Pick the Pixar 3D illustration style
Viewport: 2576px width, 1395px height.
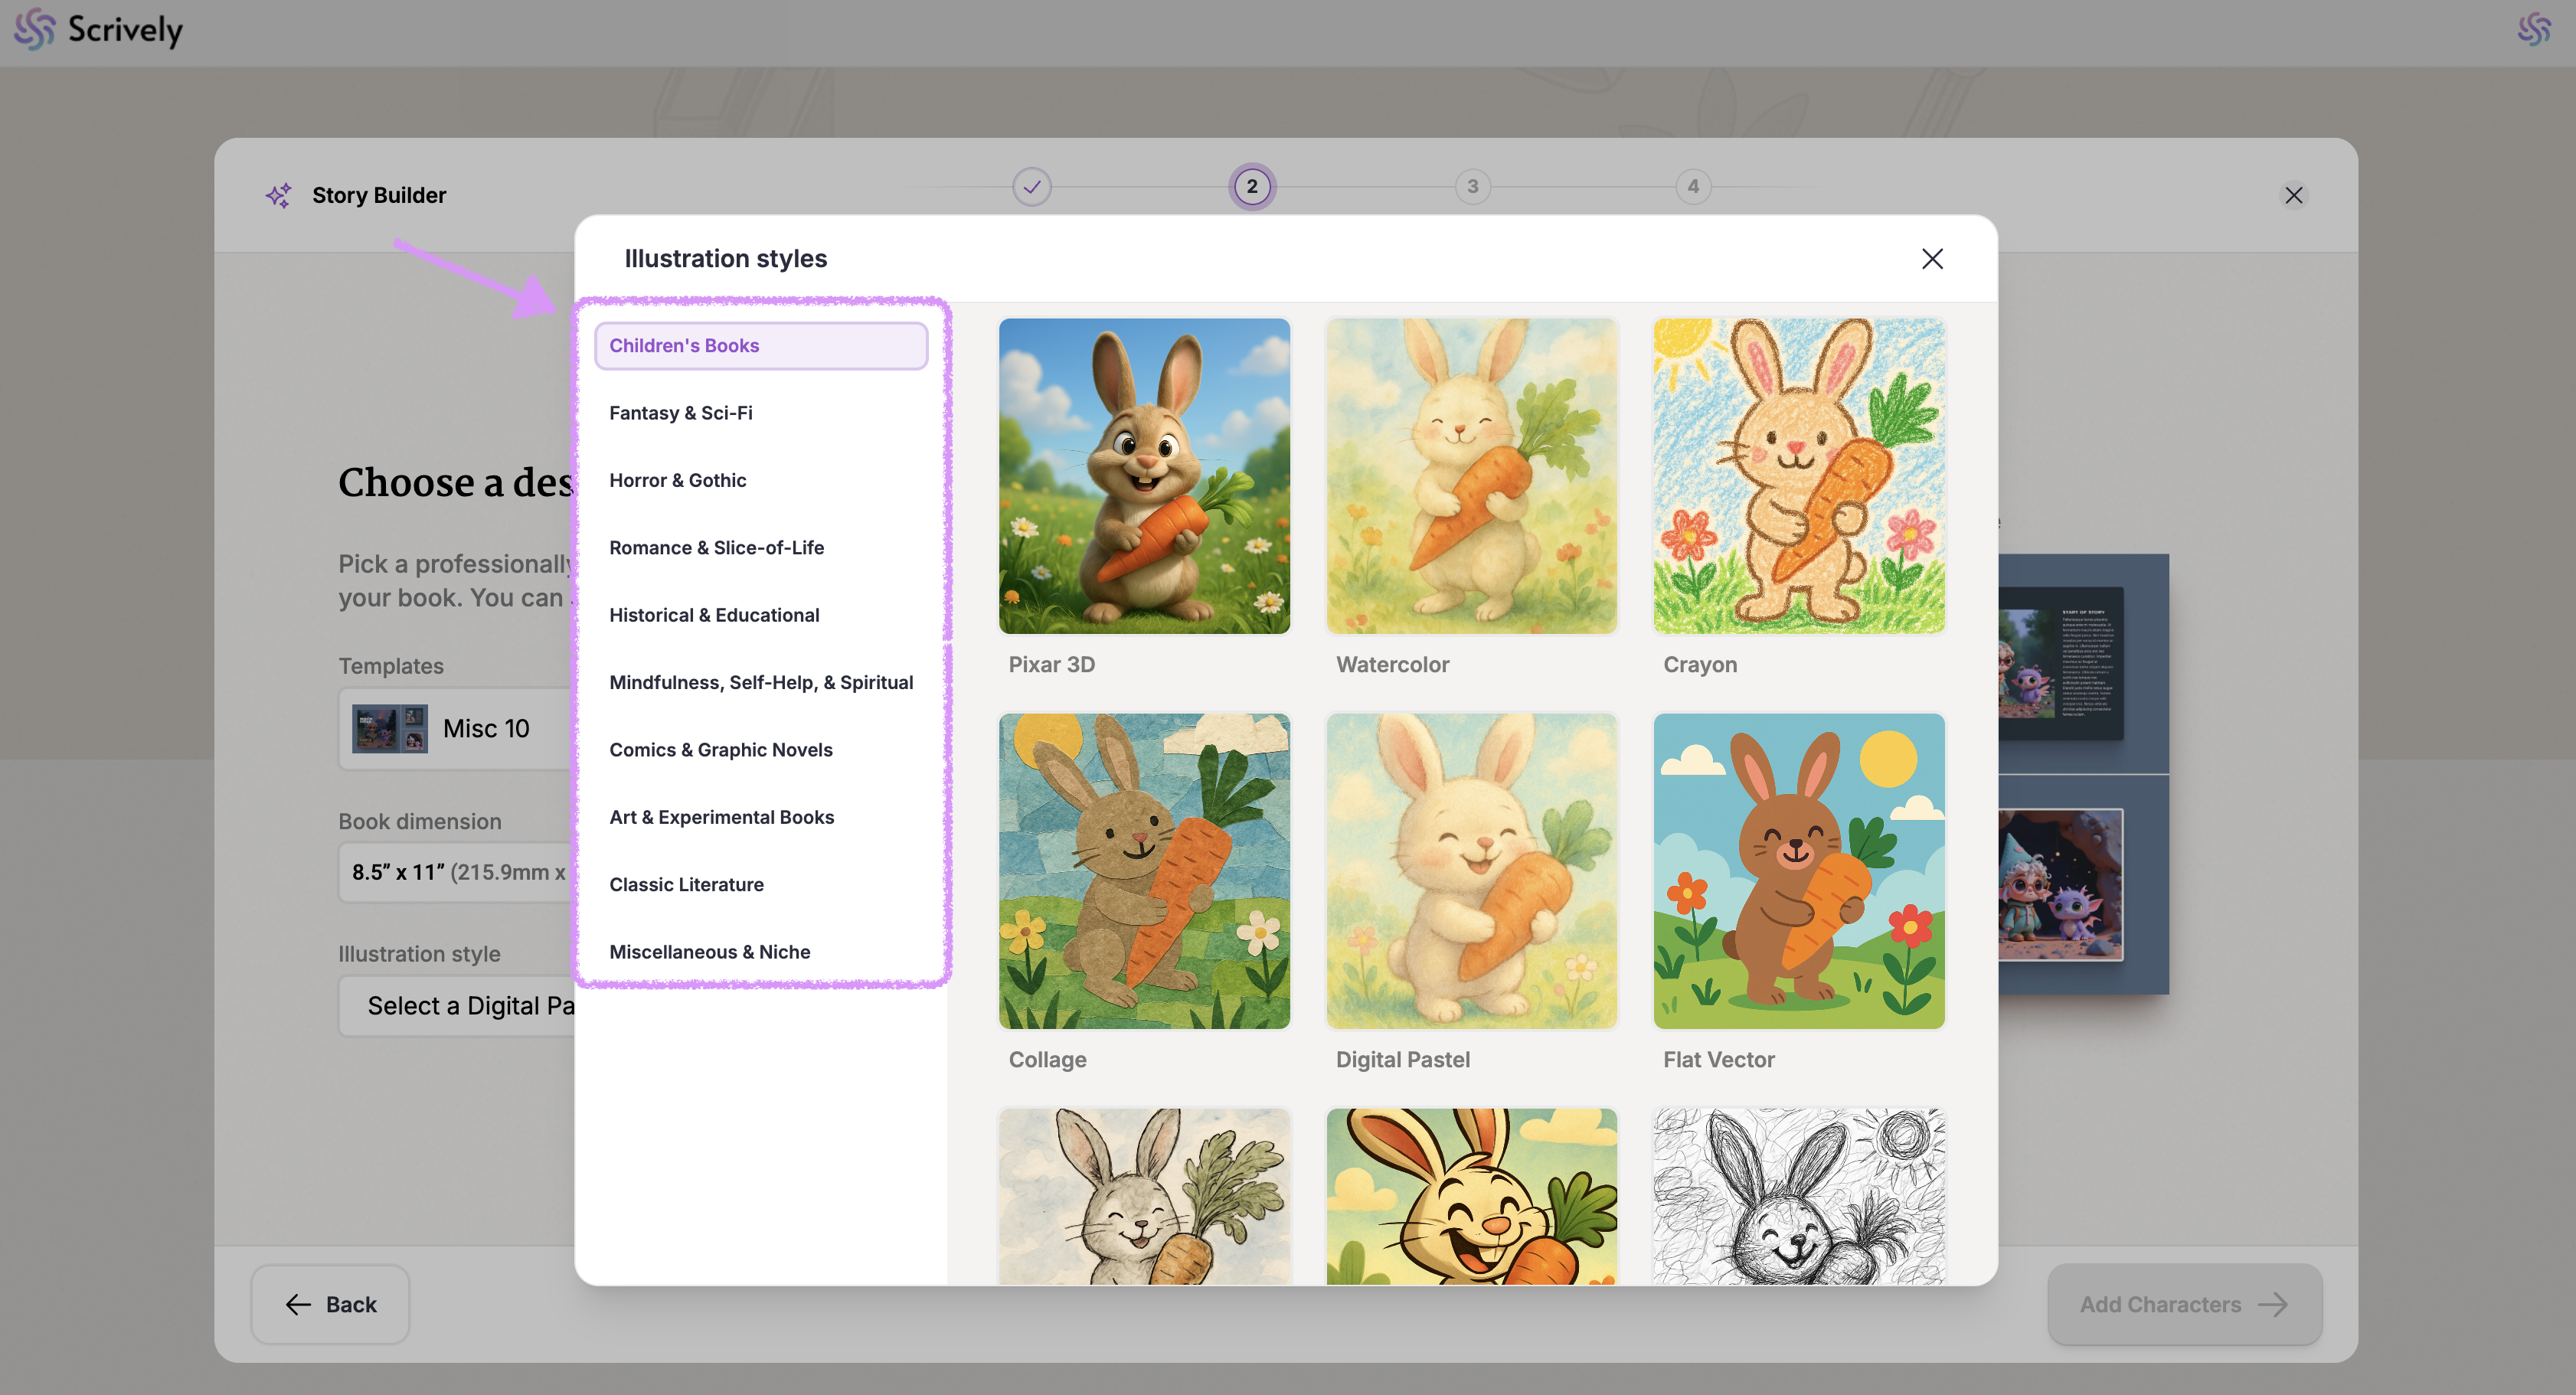[1144, 476]
